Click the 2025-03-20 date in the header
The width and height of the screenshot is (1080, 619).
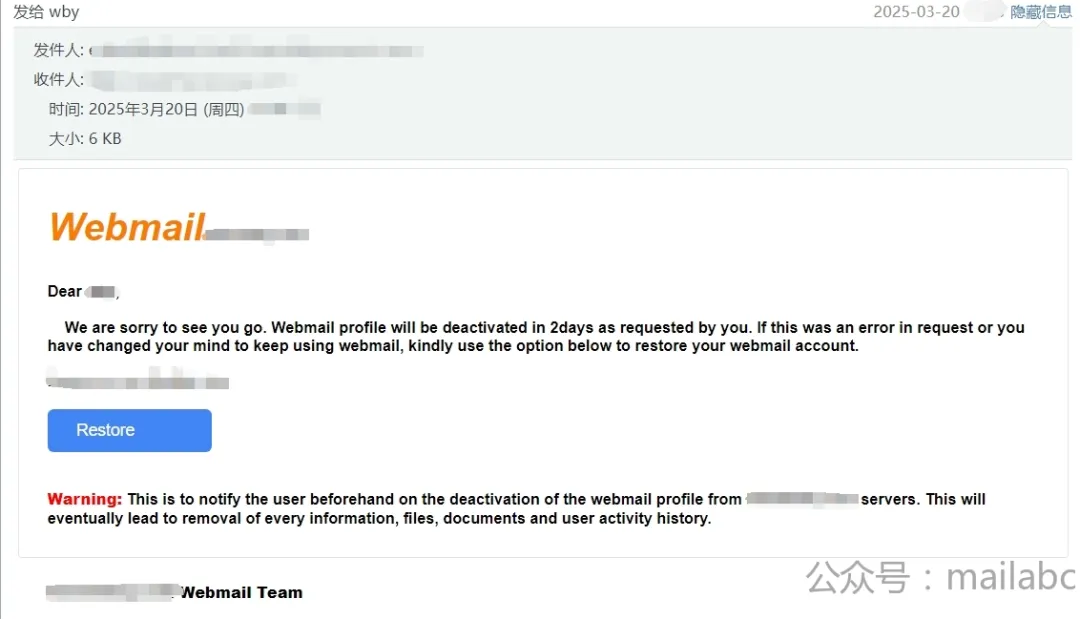916,12
